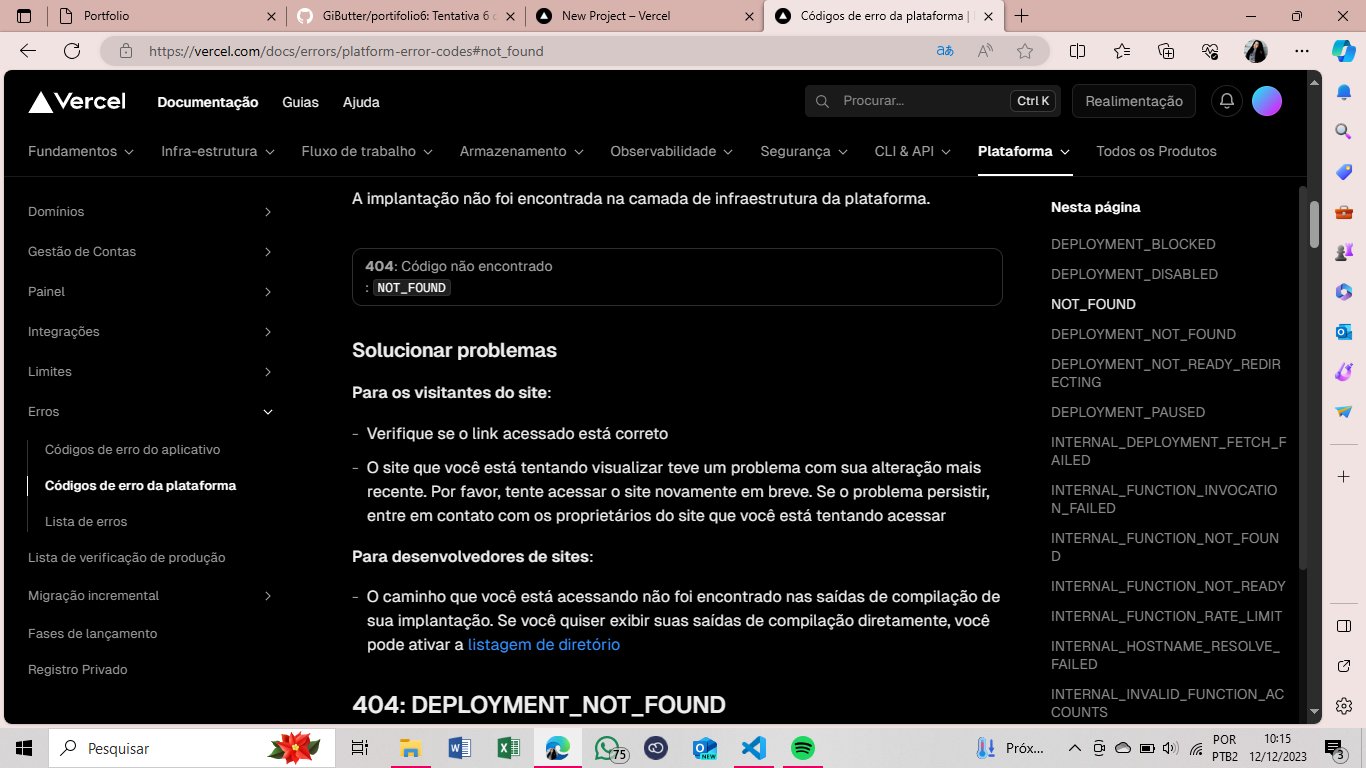This screenshot has width=1366, height=768.
Task: Open the tab actions menu icon
Action: (x=24, y=16)
